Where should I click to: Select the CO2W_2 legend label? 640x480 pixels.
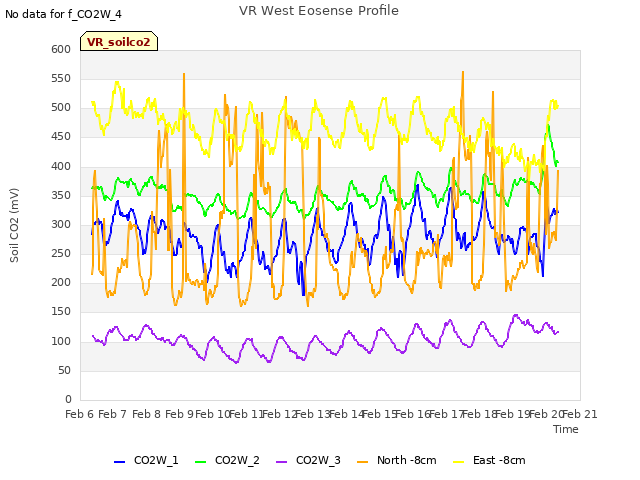point(237,460)
